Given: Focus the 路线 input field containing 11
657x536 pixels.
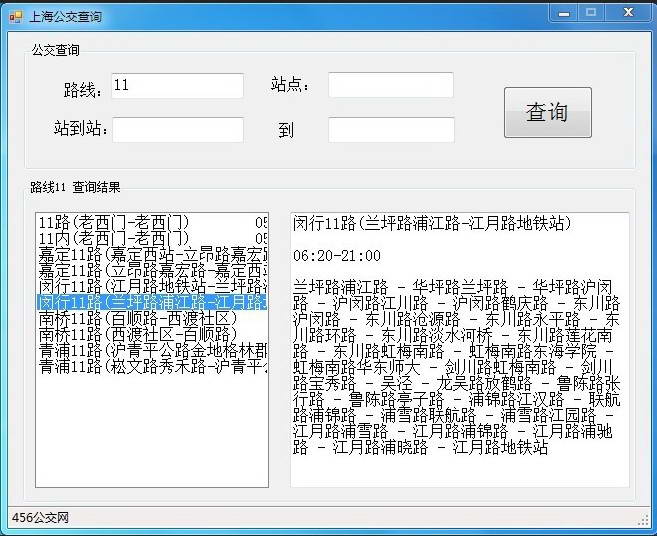Looking at the screenshot, I should tap(176, 86).
